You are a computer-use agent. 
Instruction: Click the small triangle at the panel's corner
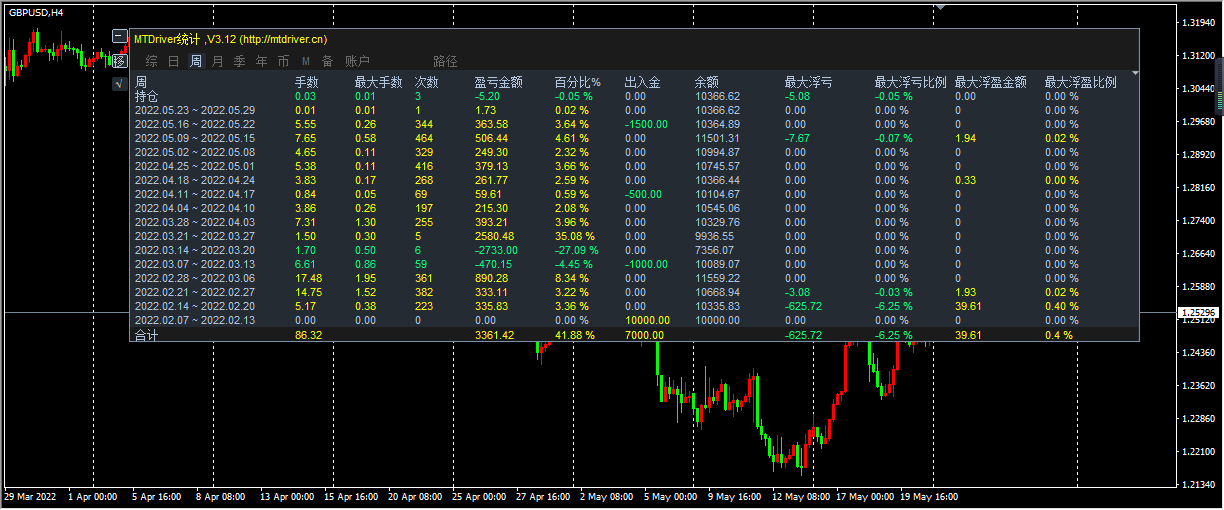[1135, 73]
